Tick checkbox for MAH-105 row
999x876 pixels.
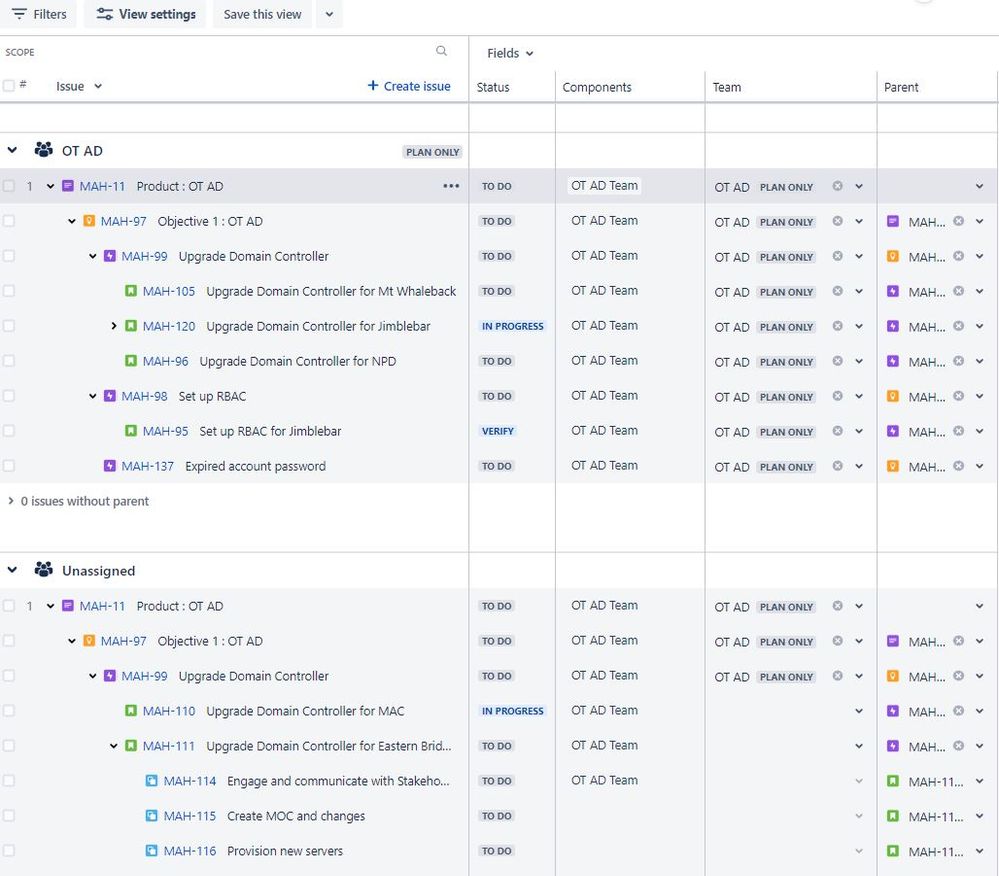pyautogui.click(x=8, y=291)
